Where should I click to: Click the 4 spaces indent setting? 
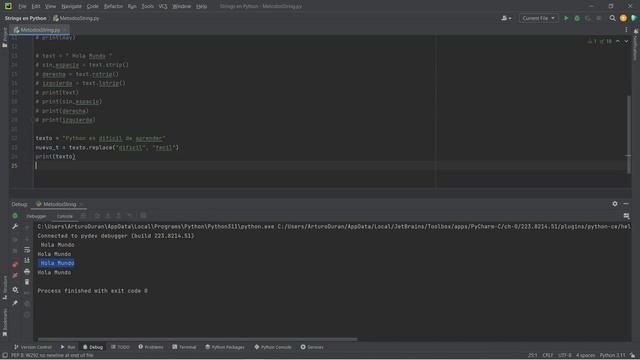point(585,355)
